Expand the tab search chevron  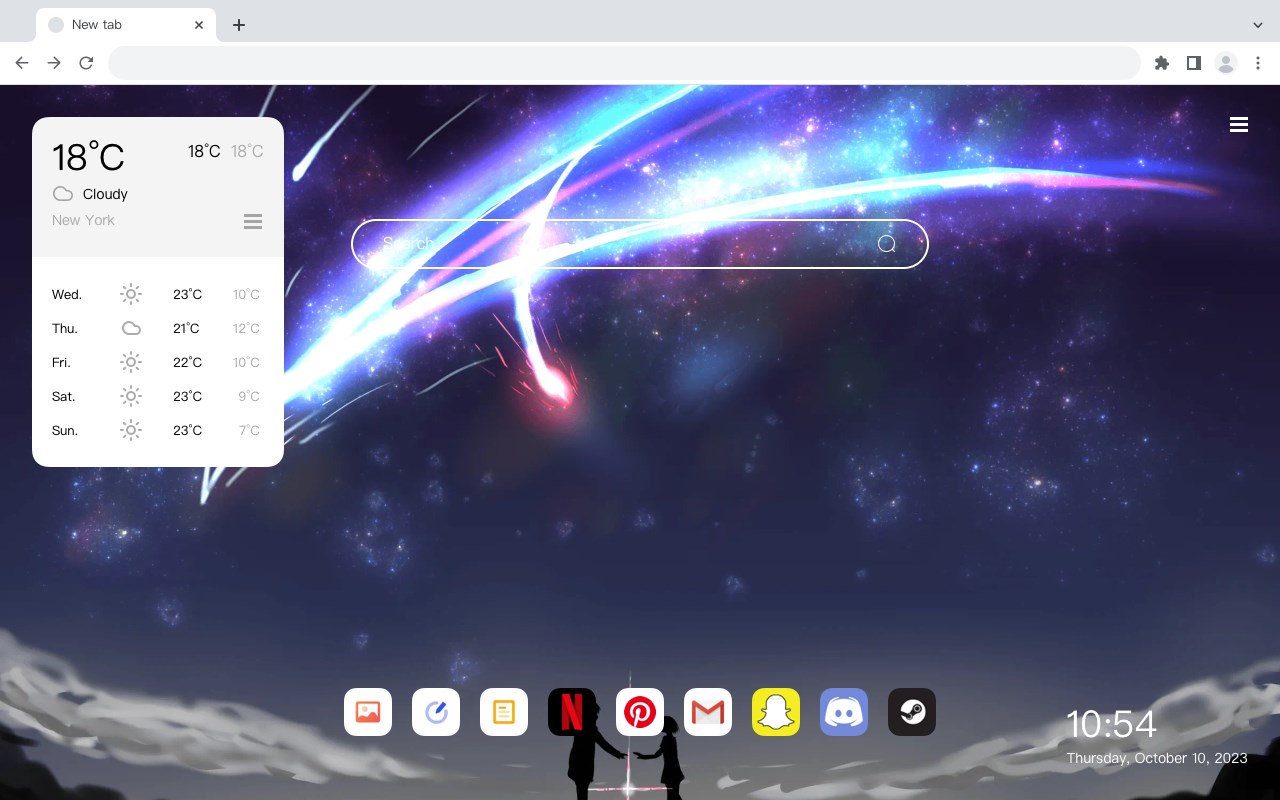point(1258,25)
